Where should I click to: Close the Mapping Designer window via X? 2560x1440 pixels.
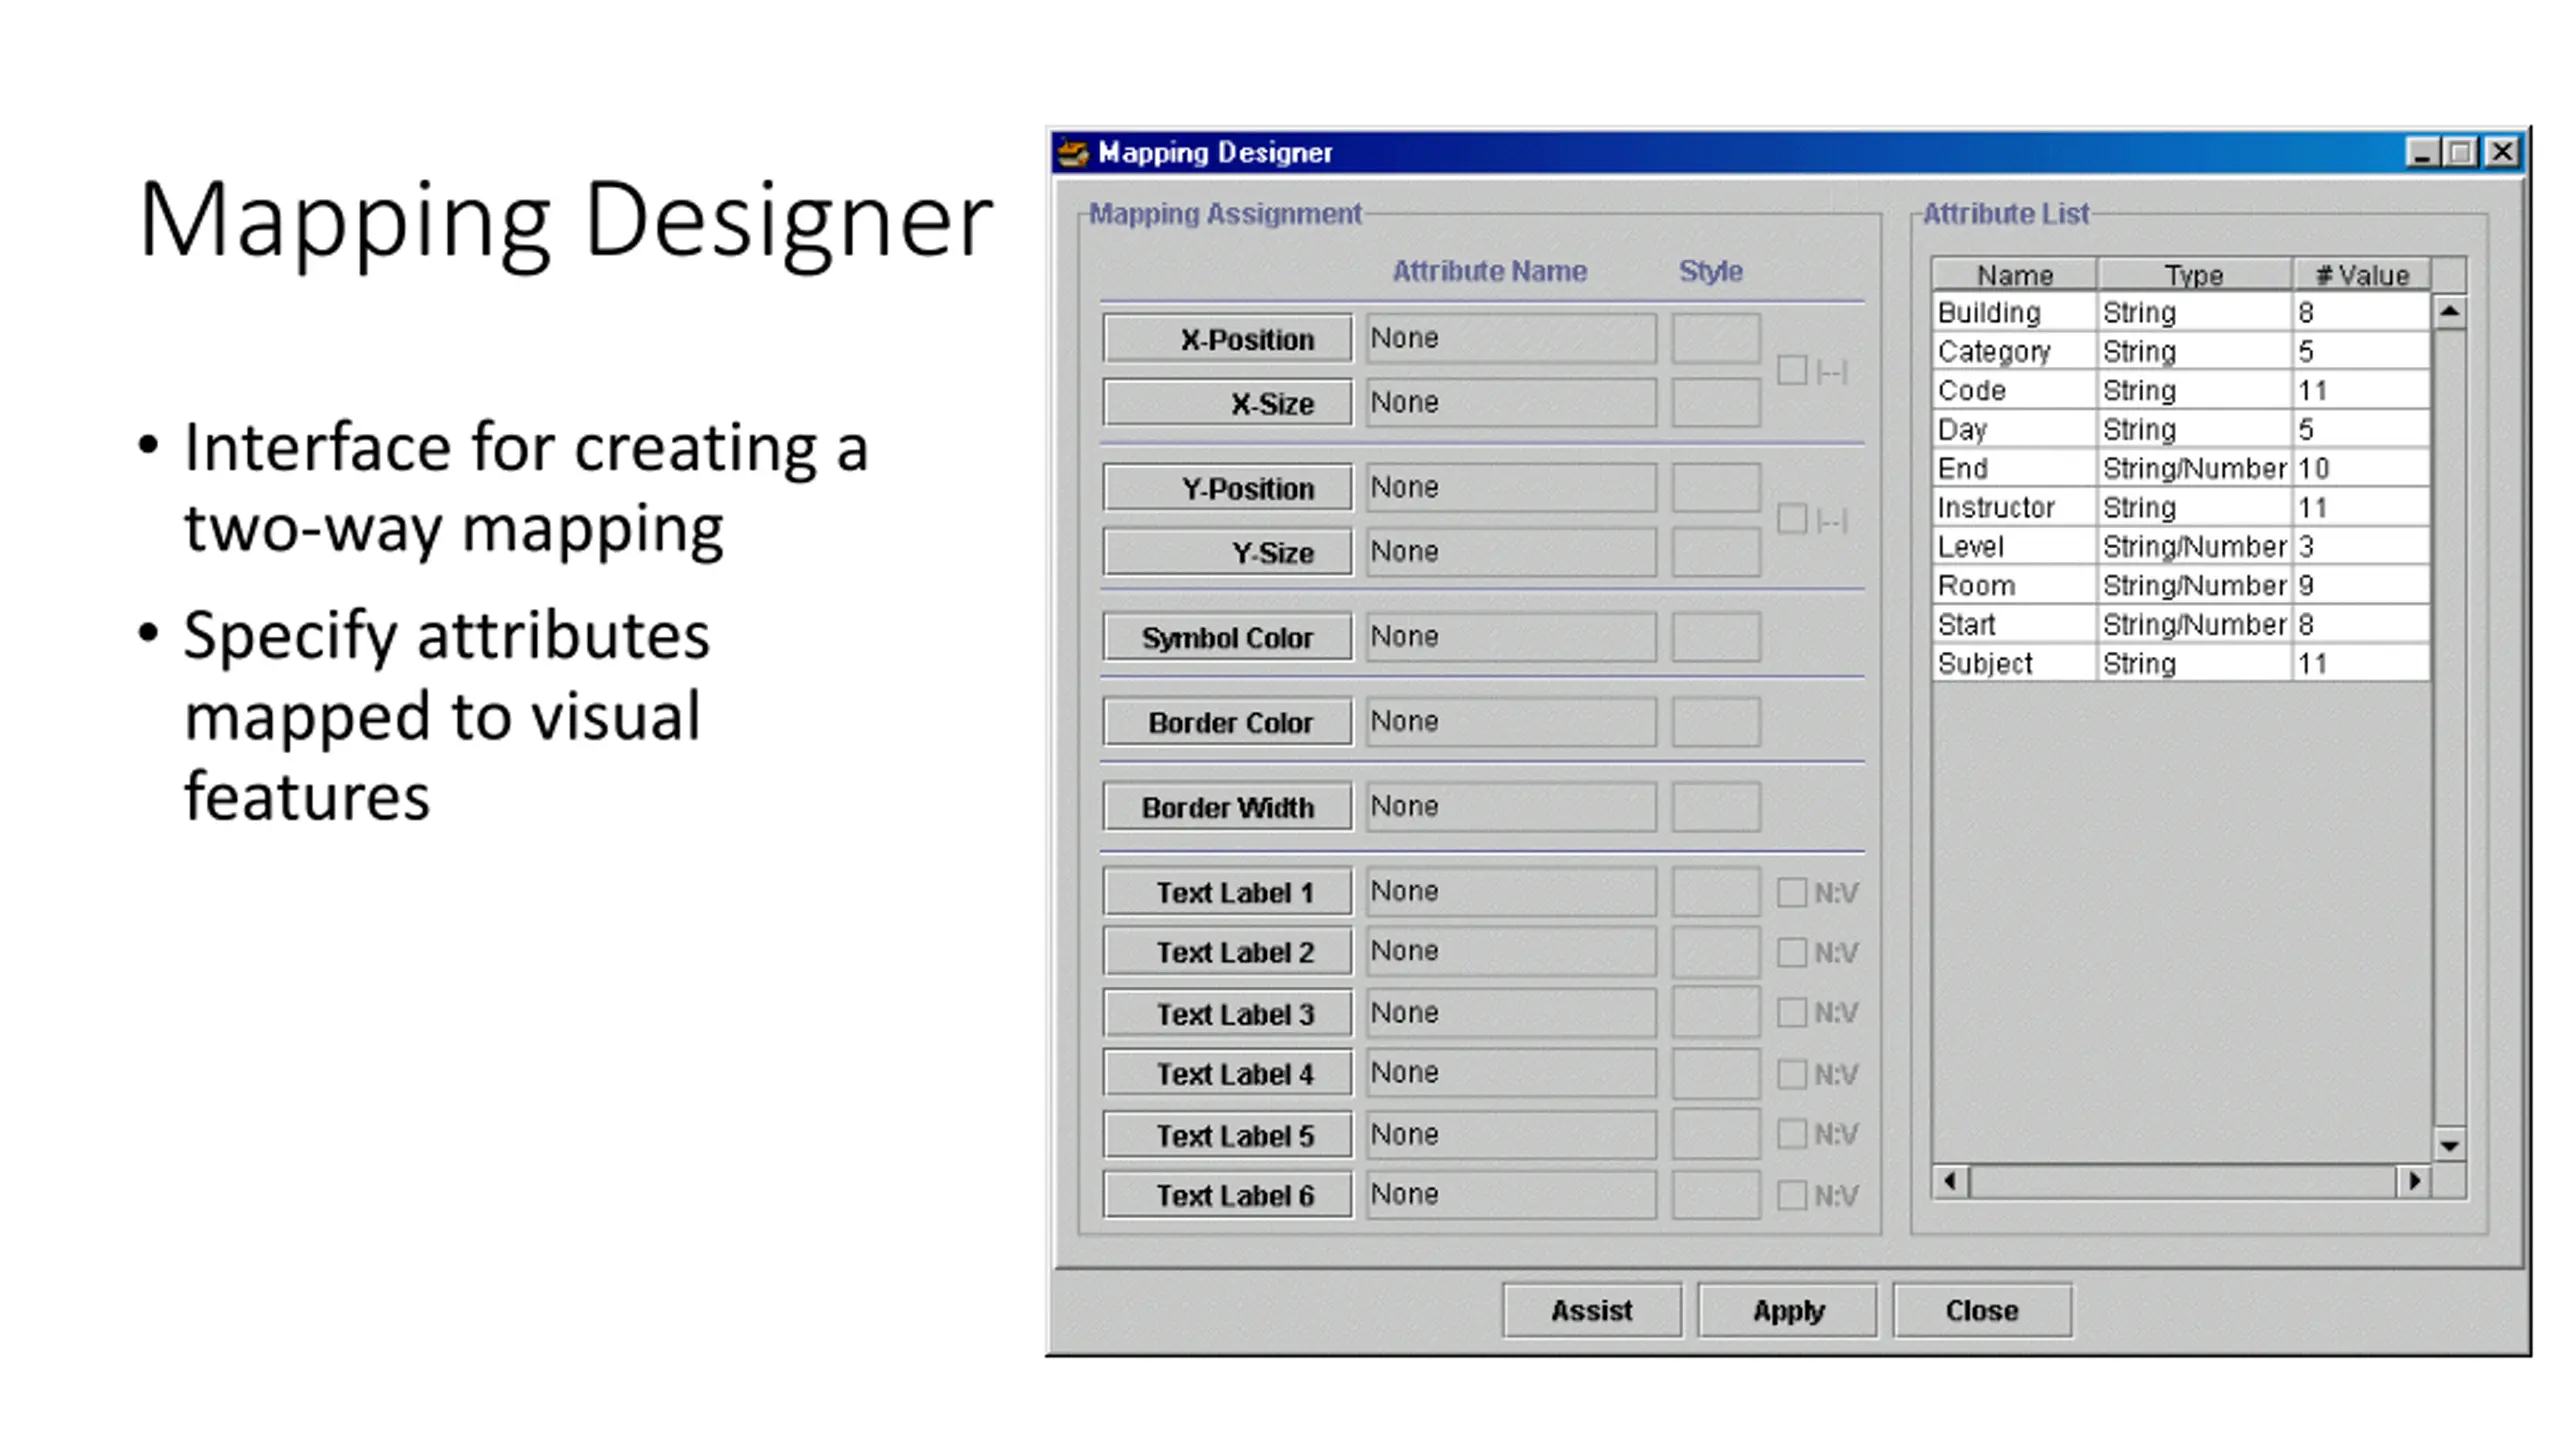2503,153
